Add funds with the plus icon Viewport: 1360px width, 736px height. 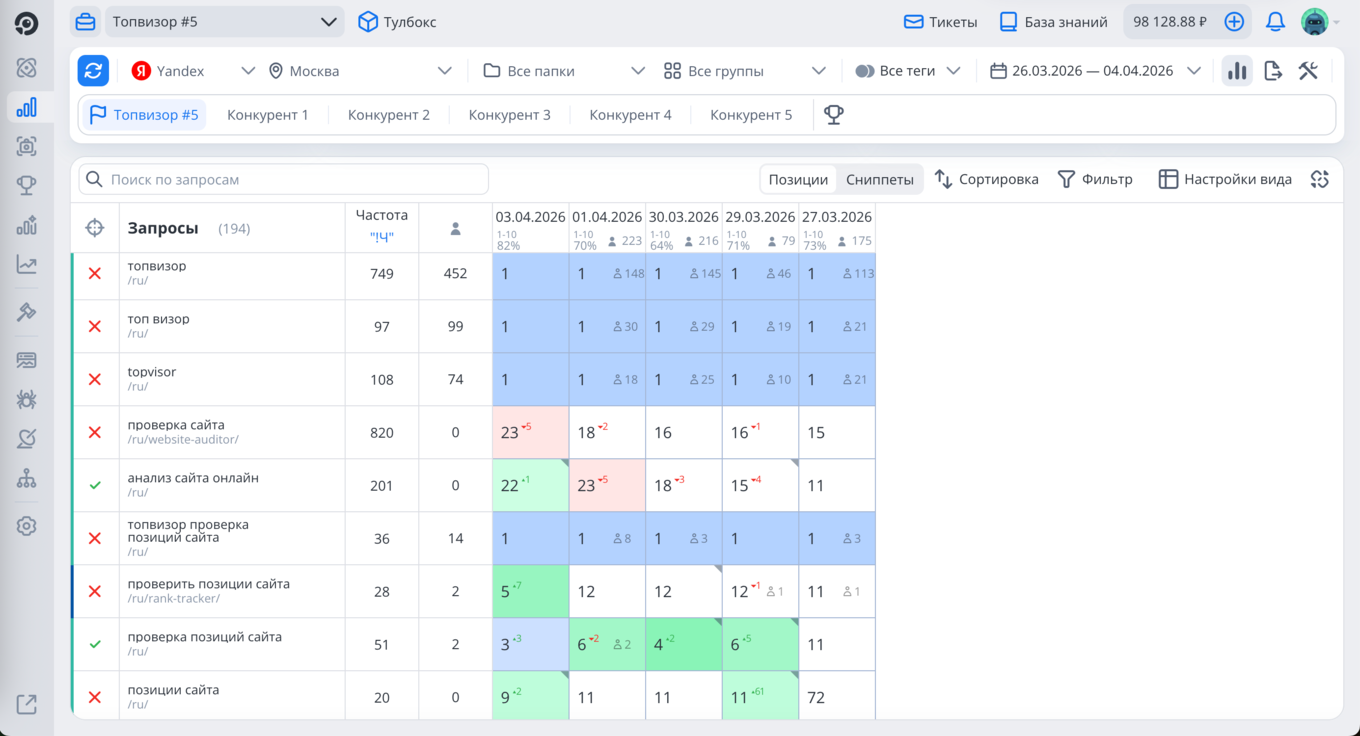[1234, 22]
